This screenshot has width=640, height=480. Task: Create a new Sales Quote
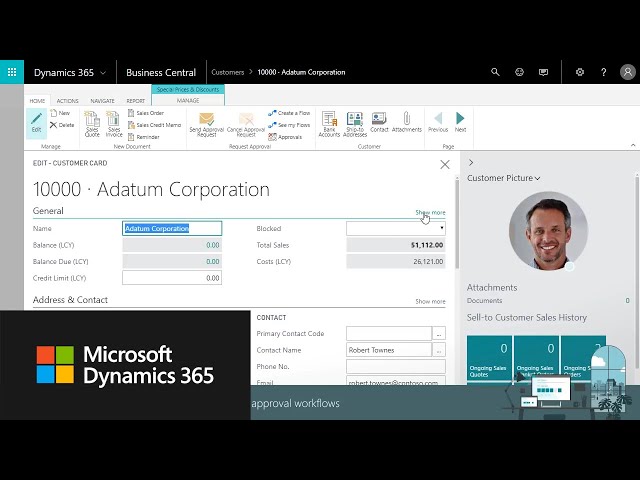[x=92, y=122]
